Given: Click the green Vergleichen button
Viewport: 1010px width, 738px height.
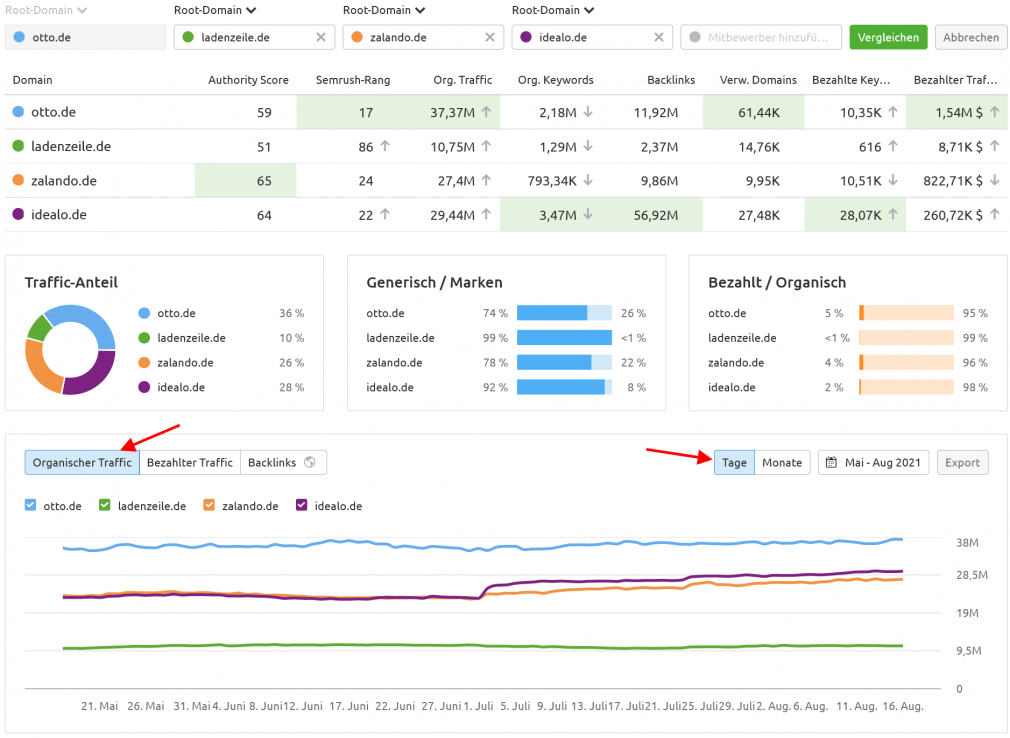Looking at the screenshot, I should pyautogui.click(x=888, y=37).
